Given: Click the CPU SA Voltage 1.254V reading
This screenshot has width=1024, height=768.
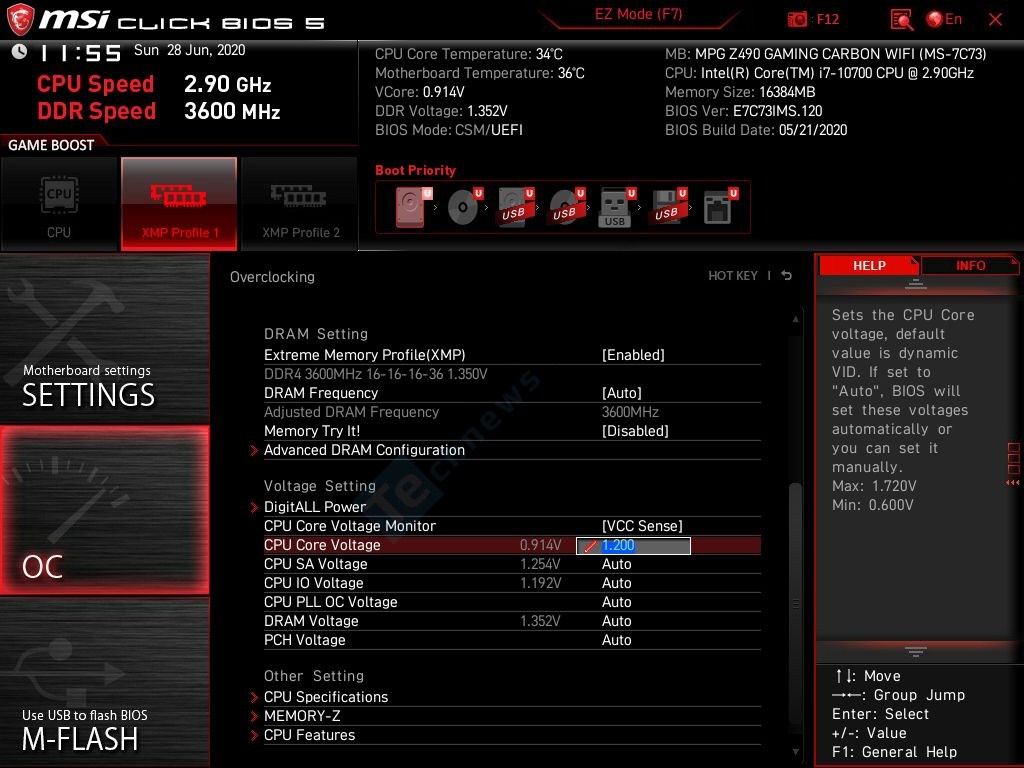Looking at the screenshot, I should coord(540,564).
